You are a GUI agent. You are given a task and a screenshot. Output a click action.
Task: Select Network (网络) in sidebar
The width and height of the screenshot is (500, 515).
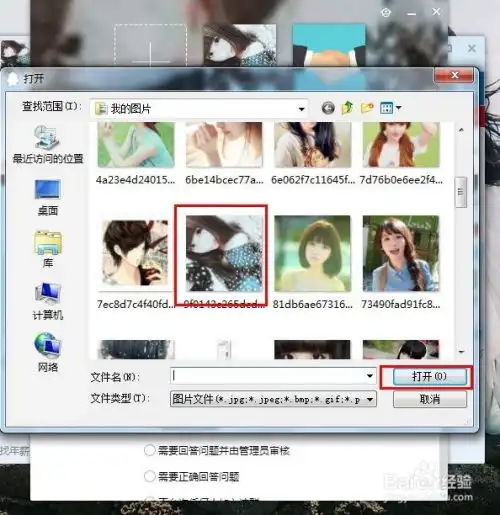click(48, 352)
